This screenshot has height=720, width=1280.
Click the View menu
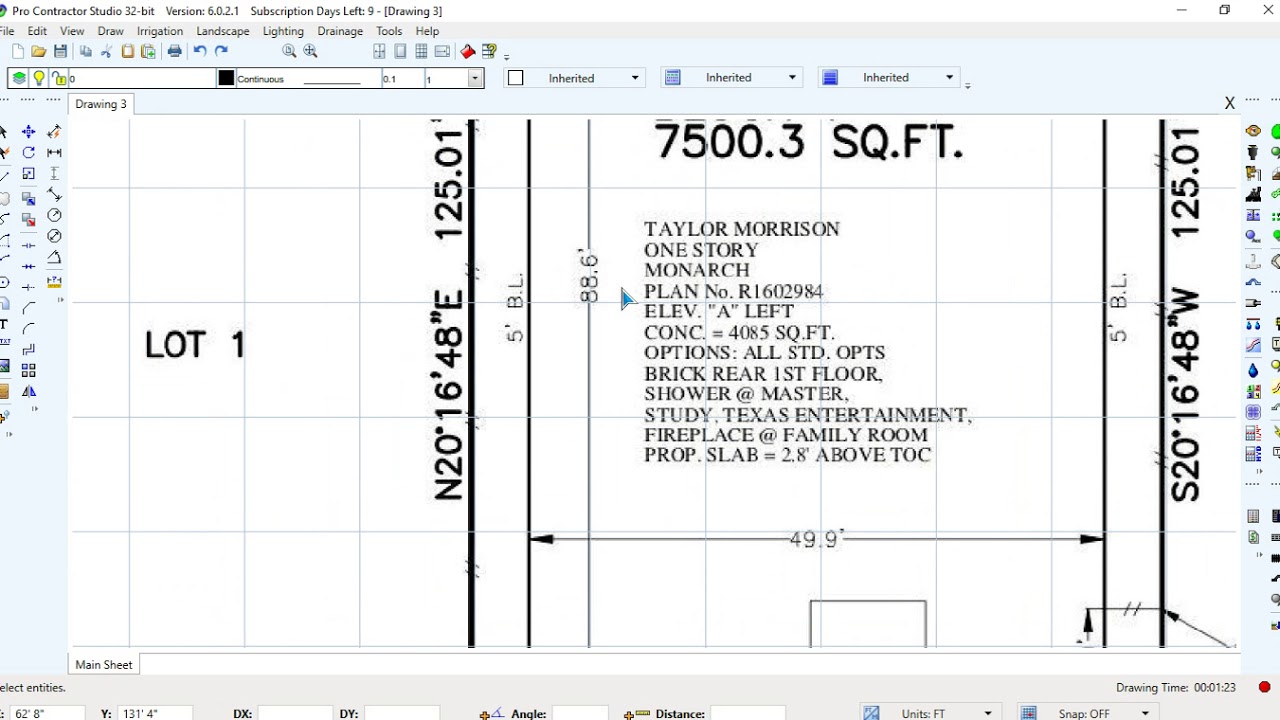[x=72, y=31]
